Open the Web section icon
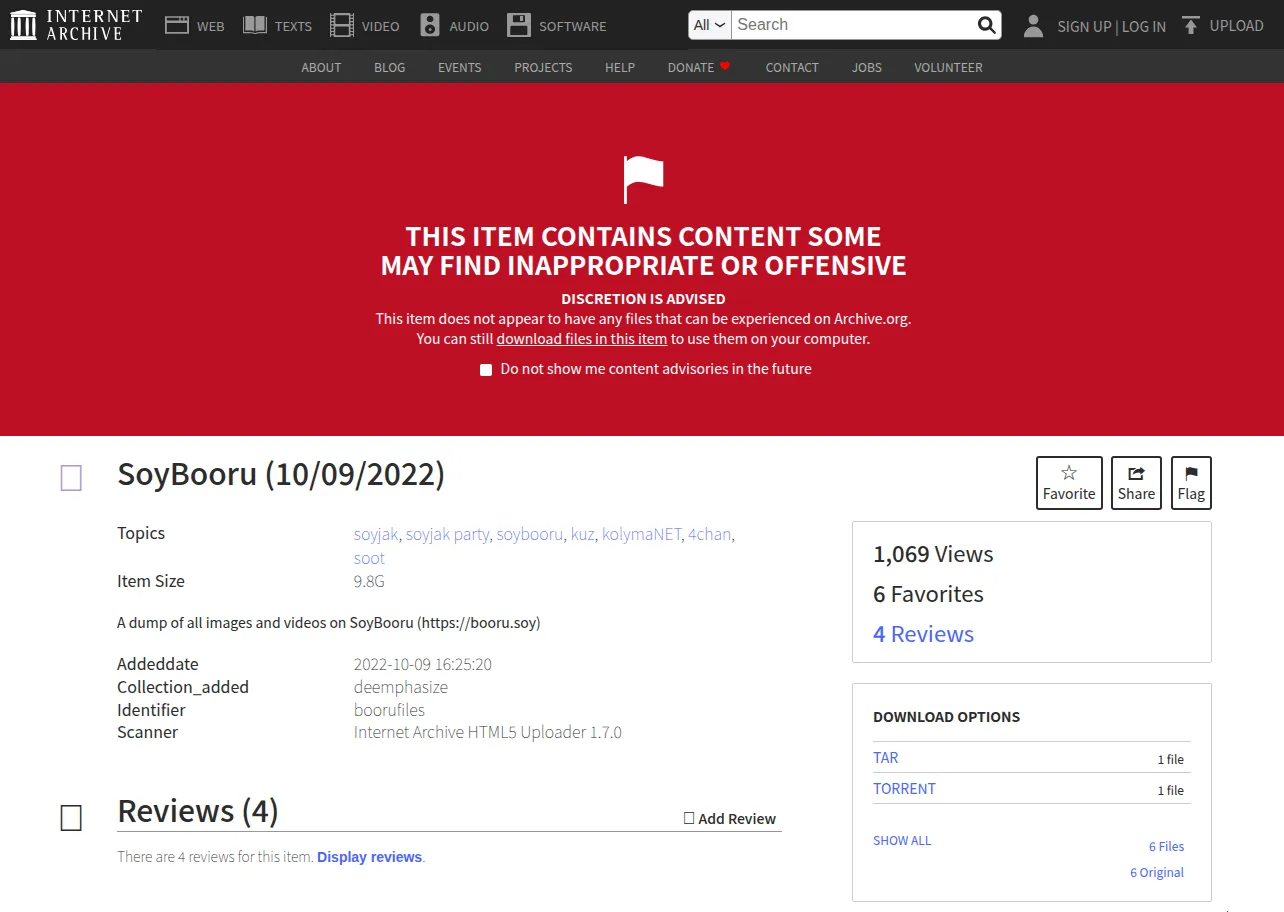The image size is (1284, 912). 177,25
